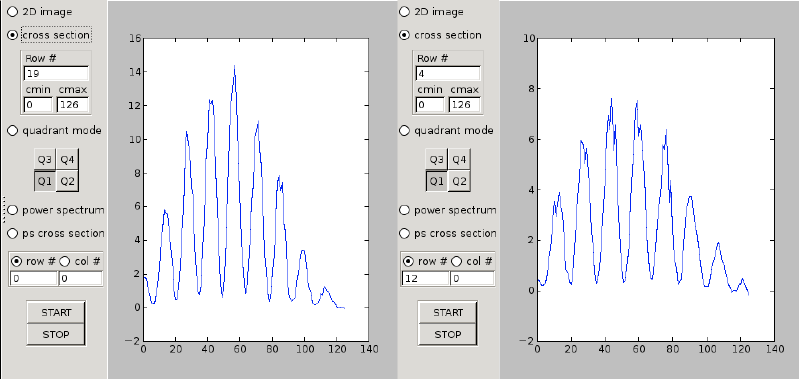Click cmin field in right panel

(x=430, y=105)
